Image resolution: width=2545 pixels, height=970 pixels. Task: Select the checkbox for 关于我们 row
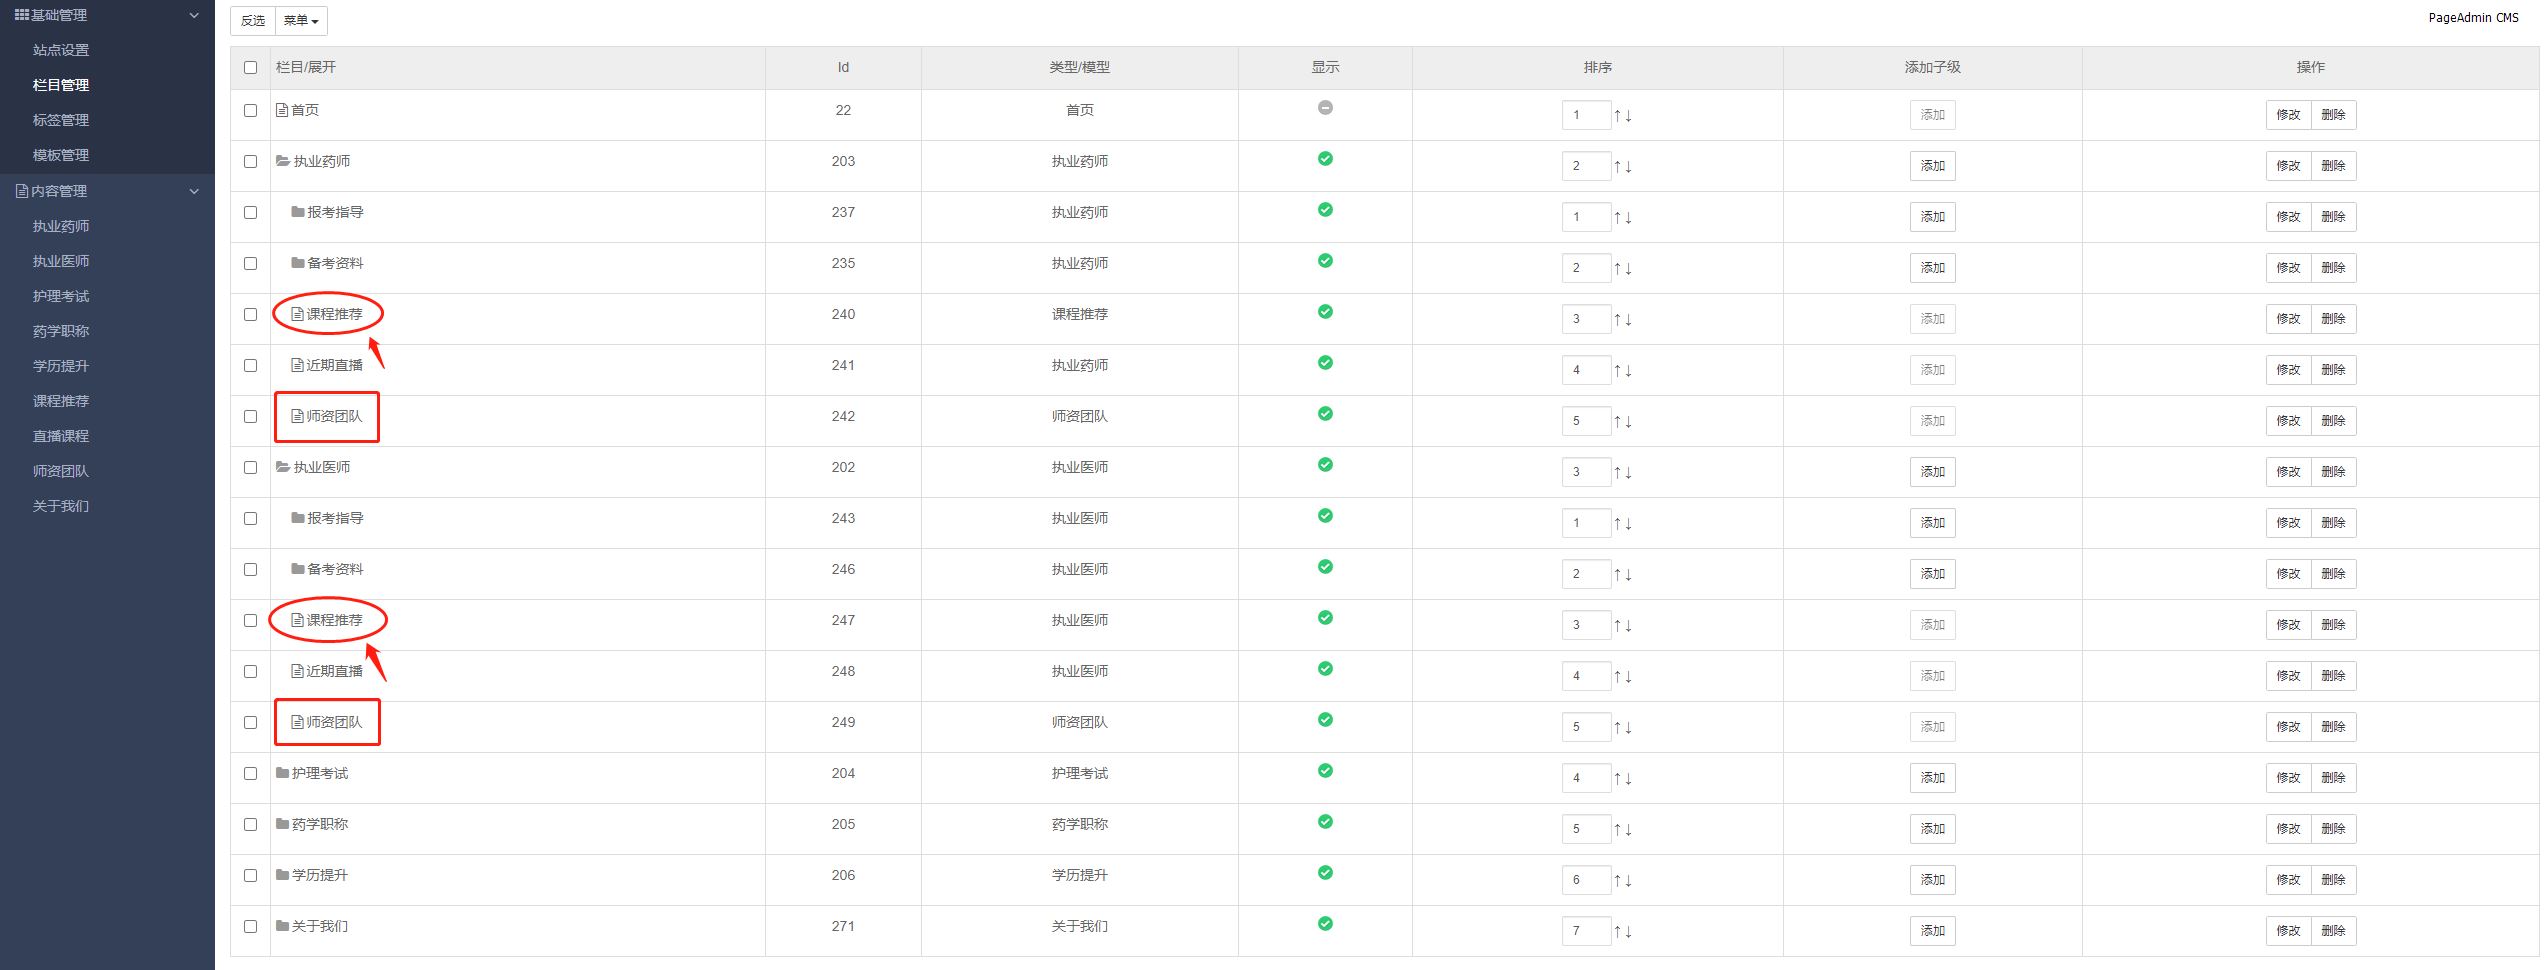point(250,927)
